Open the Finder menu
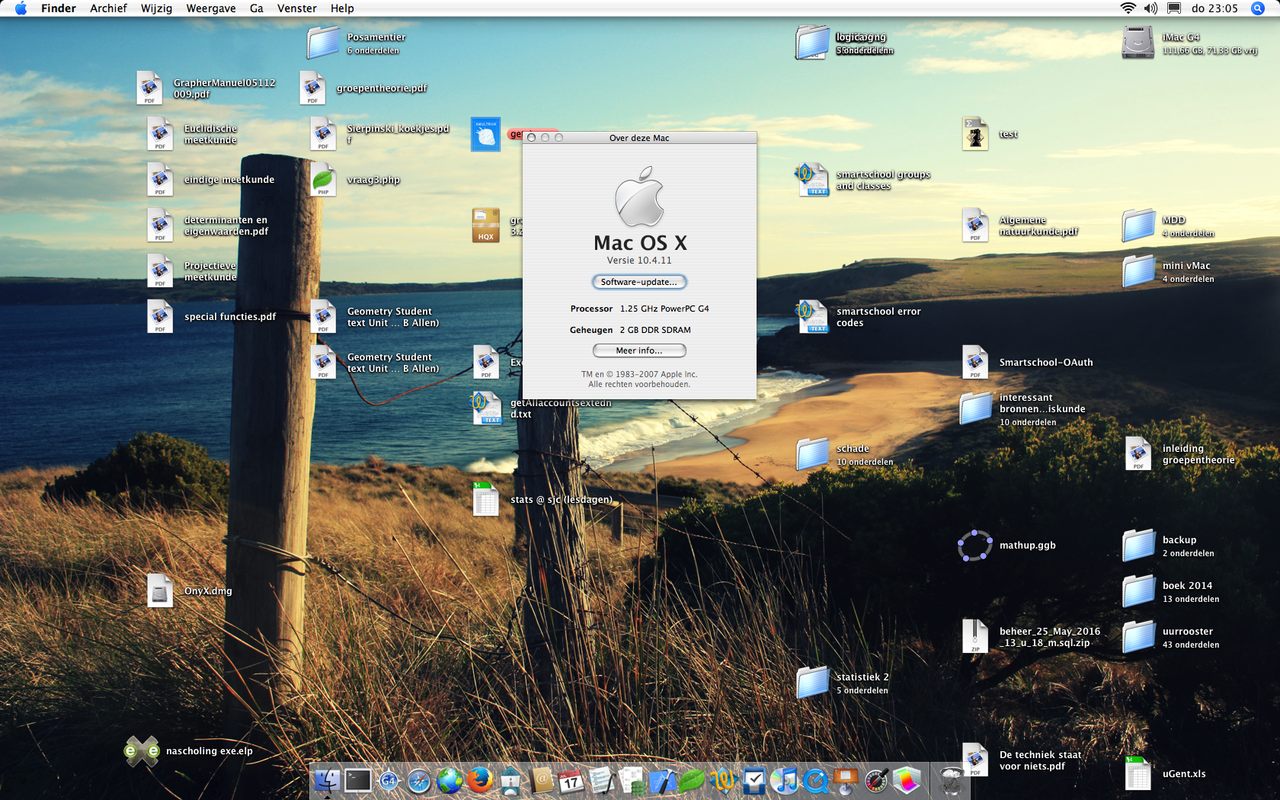Viewport: 1280px width, 800px height. coord(58,8)
